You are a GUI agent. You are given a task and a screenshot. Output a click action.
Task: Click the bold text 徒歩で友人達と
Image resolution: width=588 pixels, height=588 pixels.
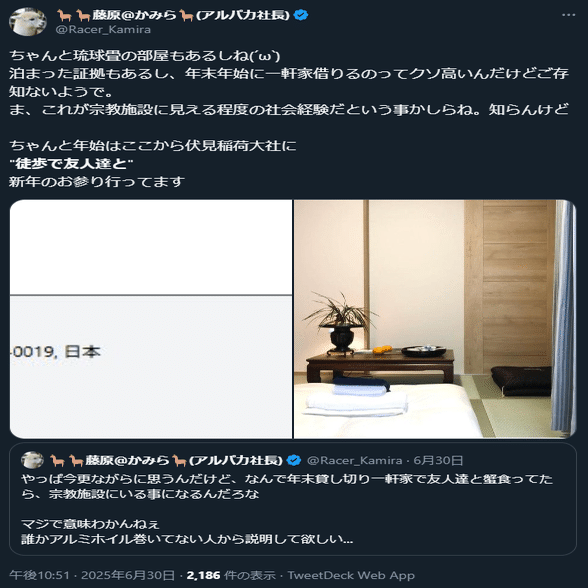[x=71, y=164]
